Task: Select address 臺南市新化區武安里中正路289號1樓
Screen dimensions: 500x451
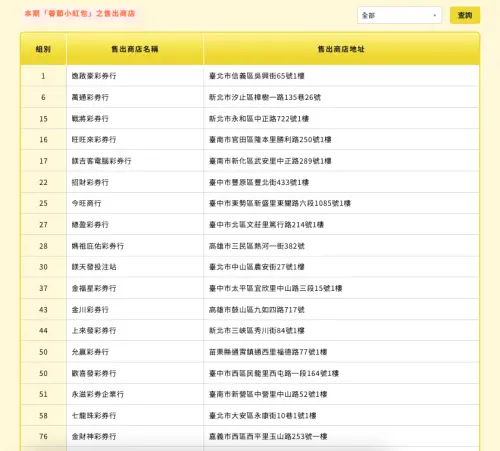Action: pyautogui.click(x=270, y=161)
